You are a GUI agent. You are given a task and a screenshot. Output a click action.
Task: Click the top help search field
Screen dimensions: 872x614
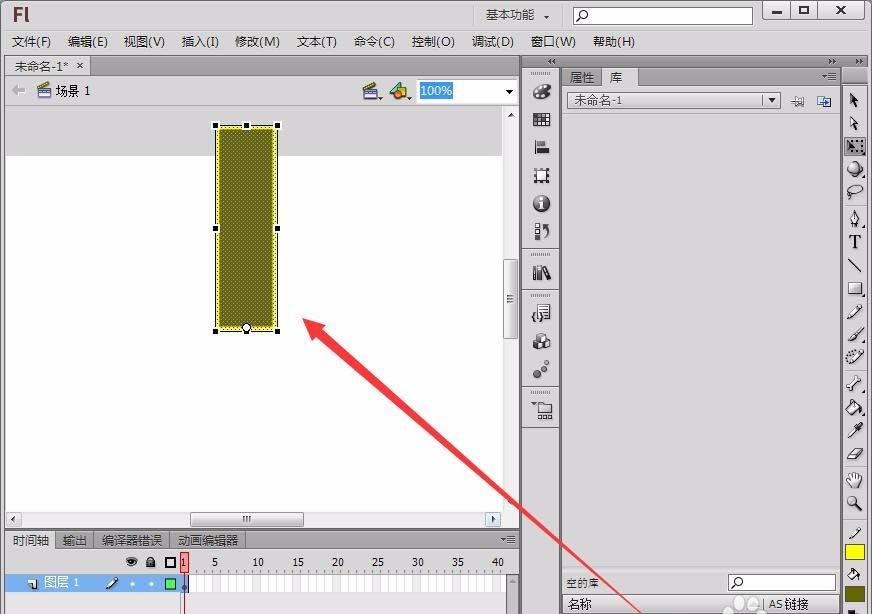click(663, 16)
